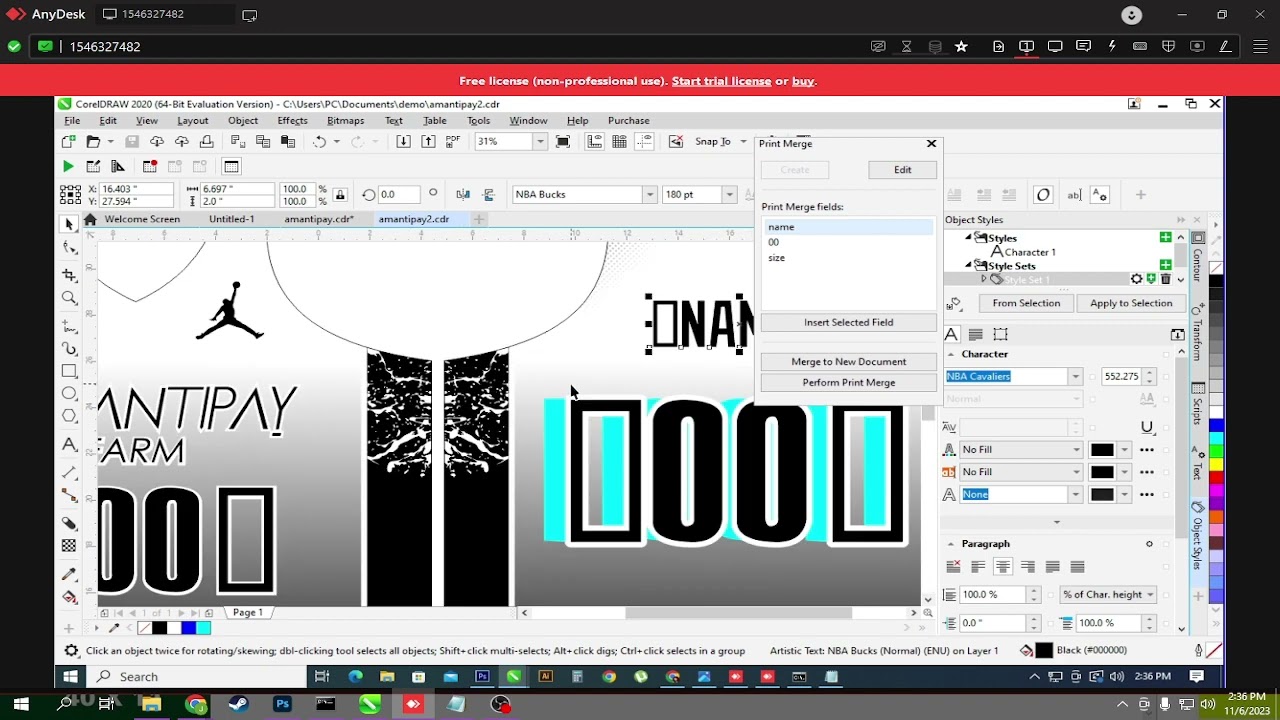Switch to Untitled-1 document tab

[x=232, y=219]
